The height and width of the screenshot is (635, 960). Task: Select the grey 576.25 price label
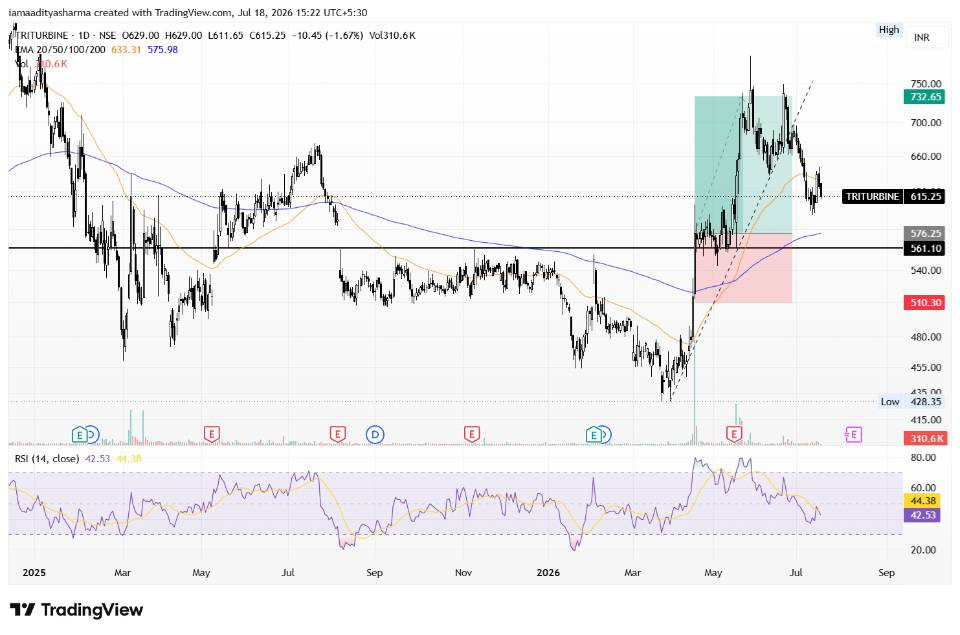coord(925,233)
